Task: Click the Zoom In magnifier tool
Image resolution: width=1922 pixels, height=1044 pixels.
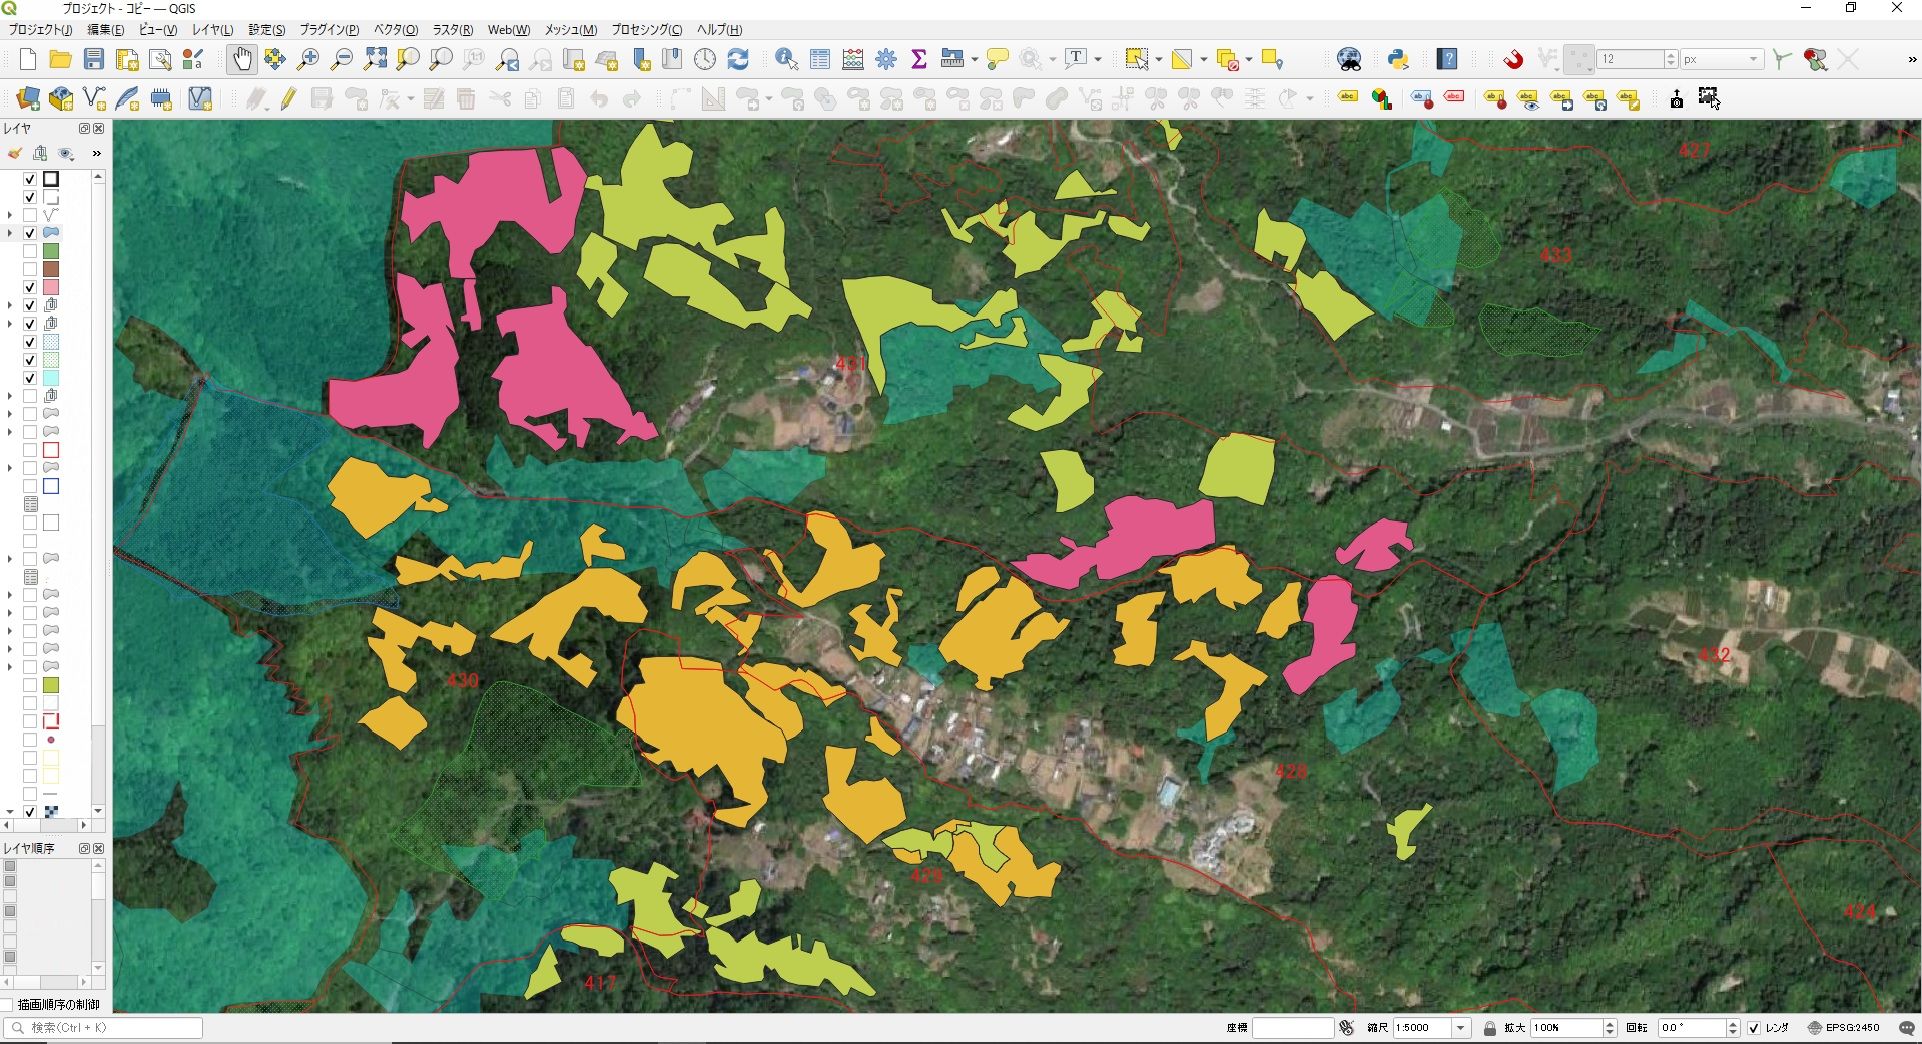Action: tap(308, 60)
